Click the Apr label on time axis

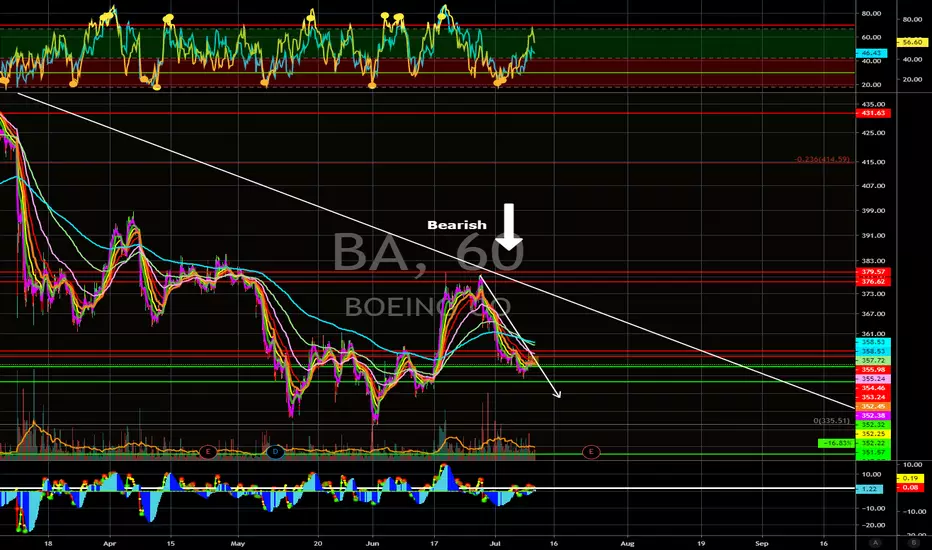(109, 543)
